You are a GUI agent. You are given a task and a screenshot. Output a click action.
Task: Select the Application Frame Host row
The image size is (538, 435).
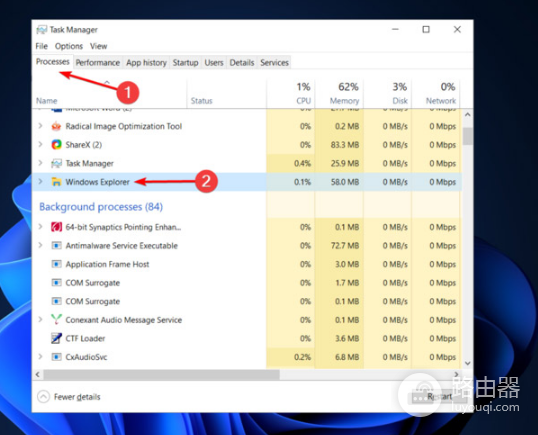[x=247, y=264]
